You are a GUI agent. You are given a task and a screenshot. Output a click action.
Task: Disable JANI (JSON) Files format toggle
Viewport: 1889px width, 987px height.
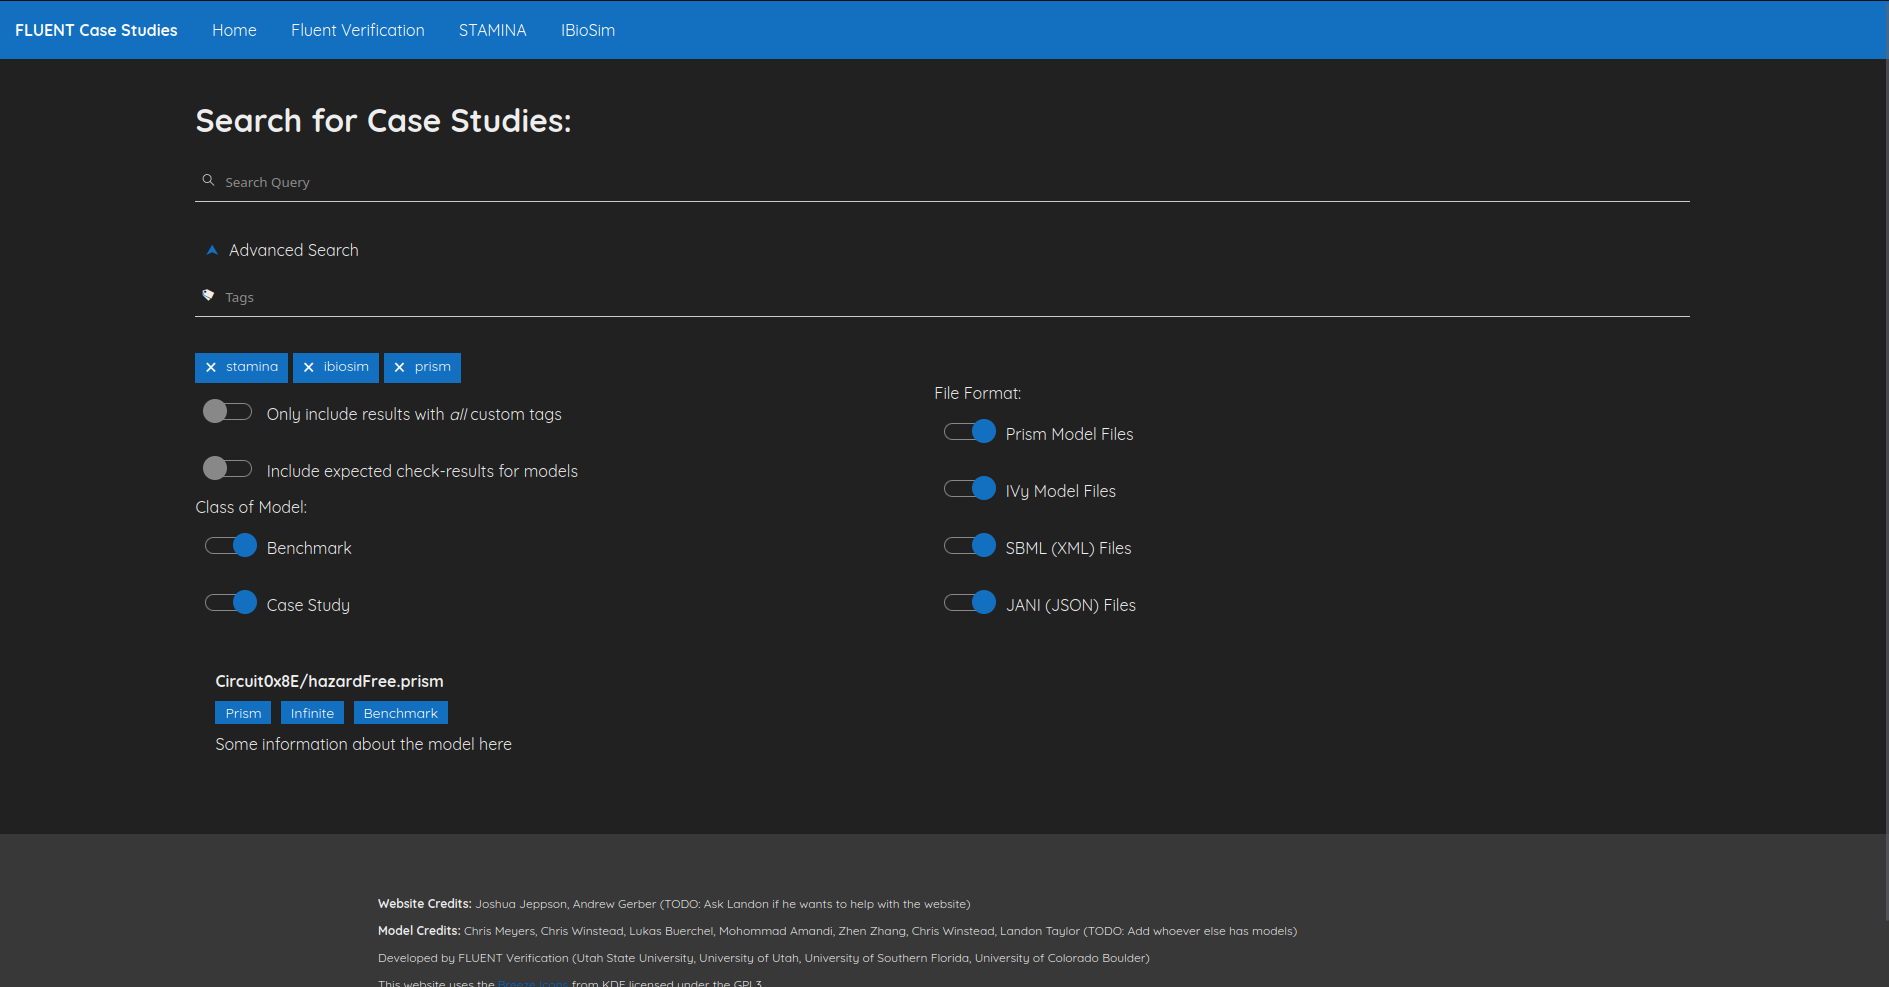(970, 603)
